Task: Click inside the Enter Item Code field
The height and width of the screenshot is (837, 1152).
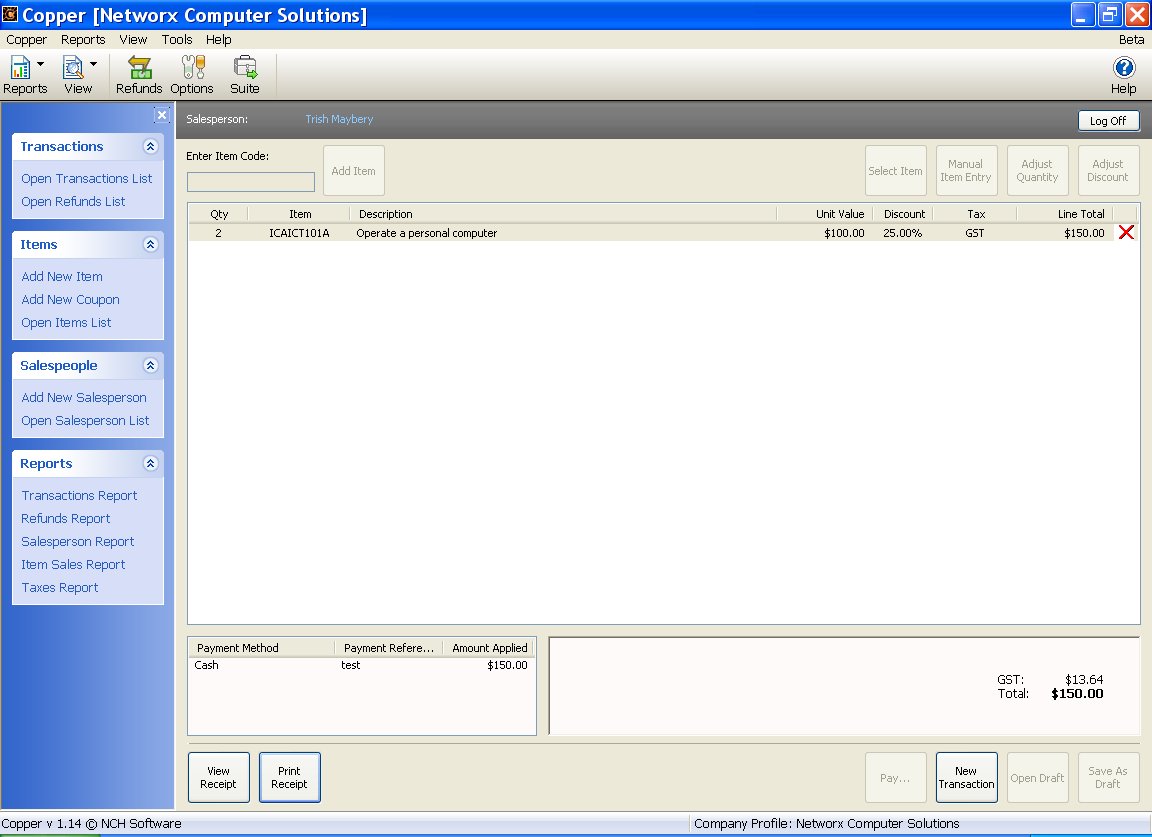Action: 250,182
